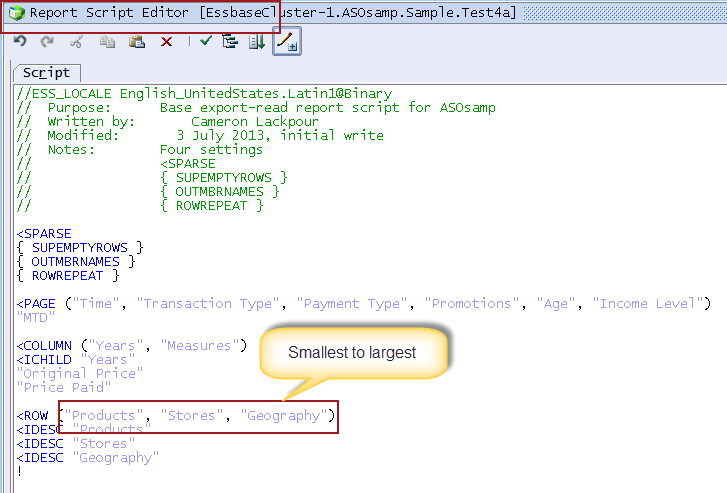Screen dimensions: 727x493
Task: Click the Redo toolbar icon
Action: tap(47, 42)
